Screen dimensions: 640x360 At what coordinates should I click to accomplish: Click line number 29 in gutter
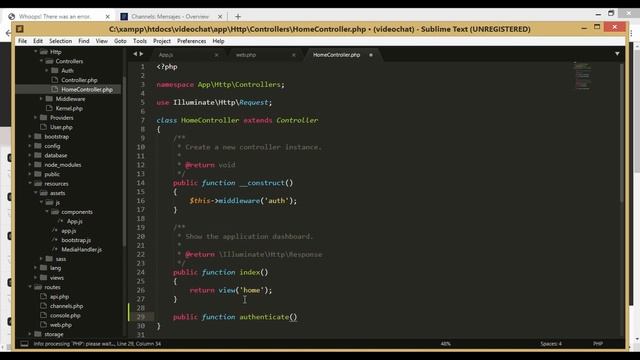coord(140,317)
